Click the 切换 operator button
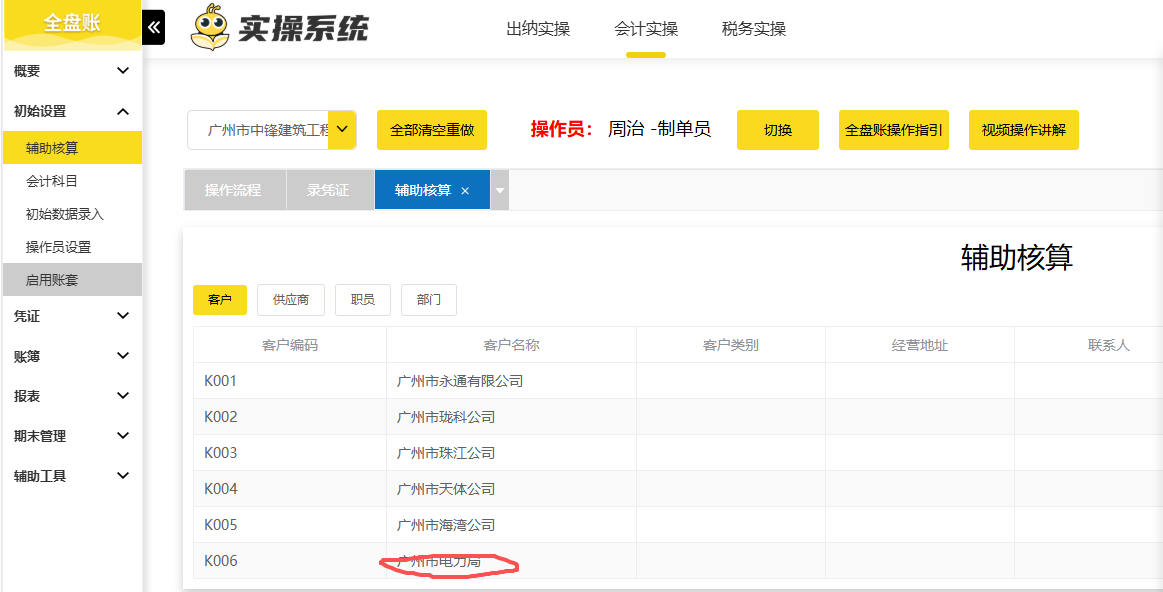 pyautogui.click(x=778, y=130)
